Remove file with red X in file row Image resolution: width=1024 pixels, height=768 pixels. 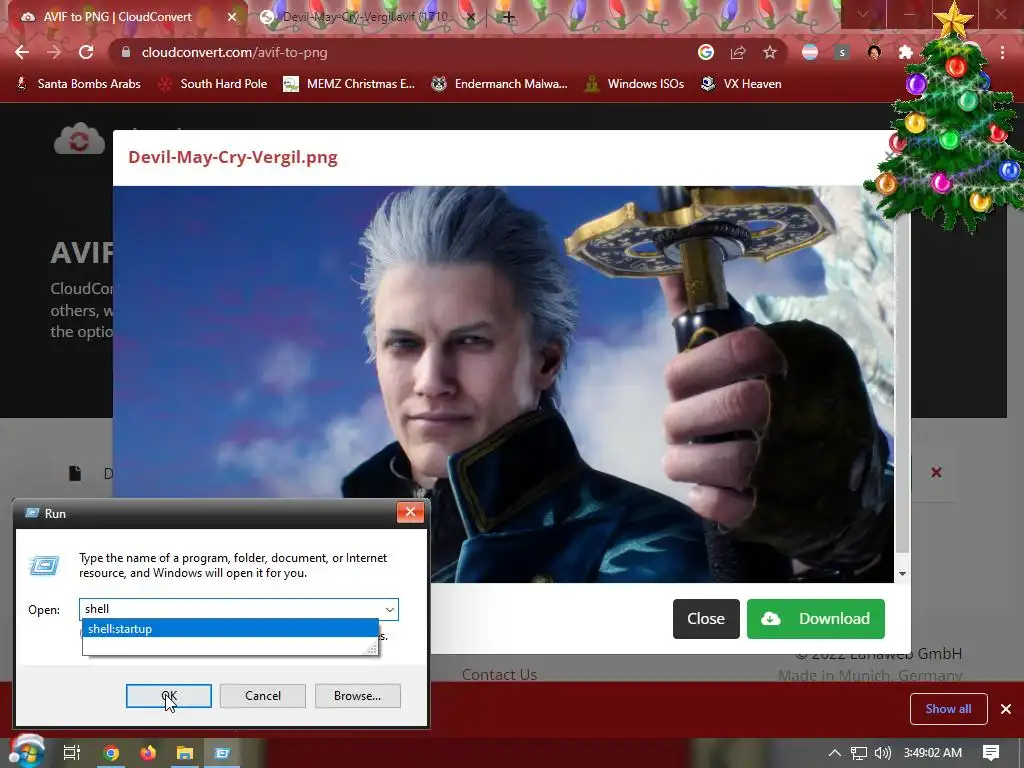coord(936,472)
